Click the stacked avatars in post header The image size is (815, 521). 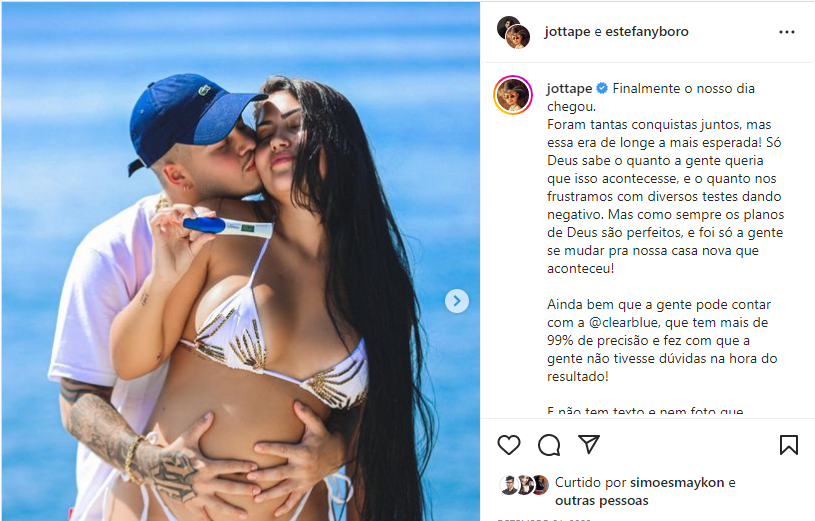pyautogui.click(x=514, y=32)
